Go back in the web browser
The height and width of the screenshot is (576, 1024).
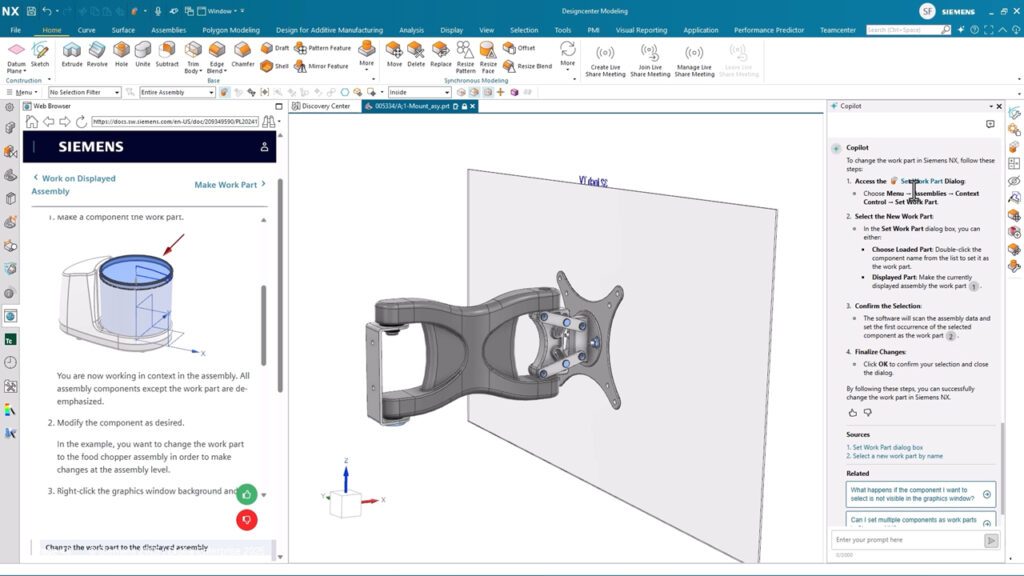point(48,121)
